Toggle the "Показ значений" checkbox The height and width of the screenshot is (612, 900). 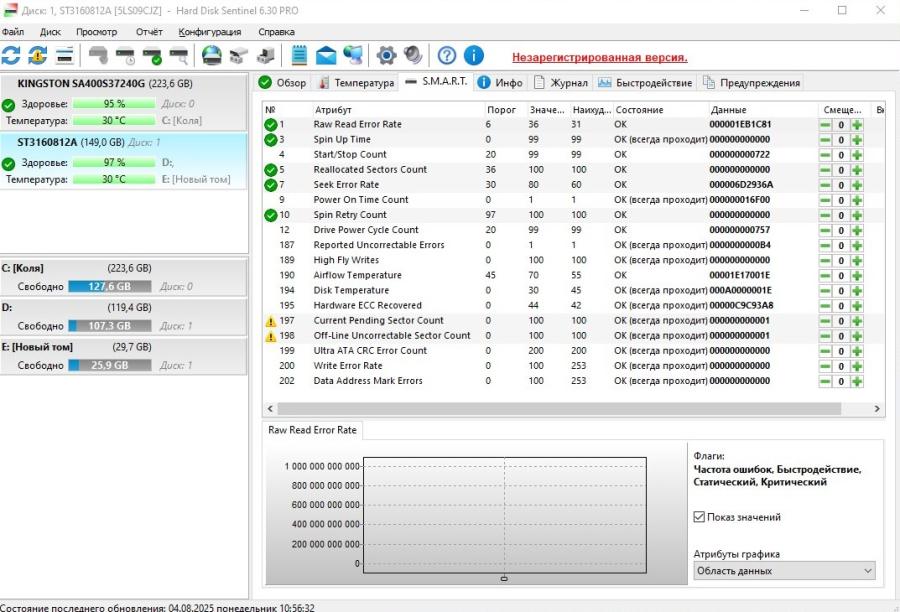click(x=700, y=517)
